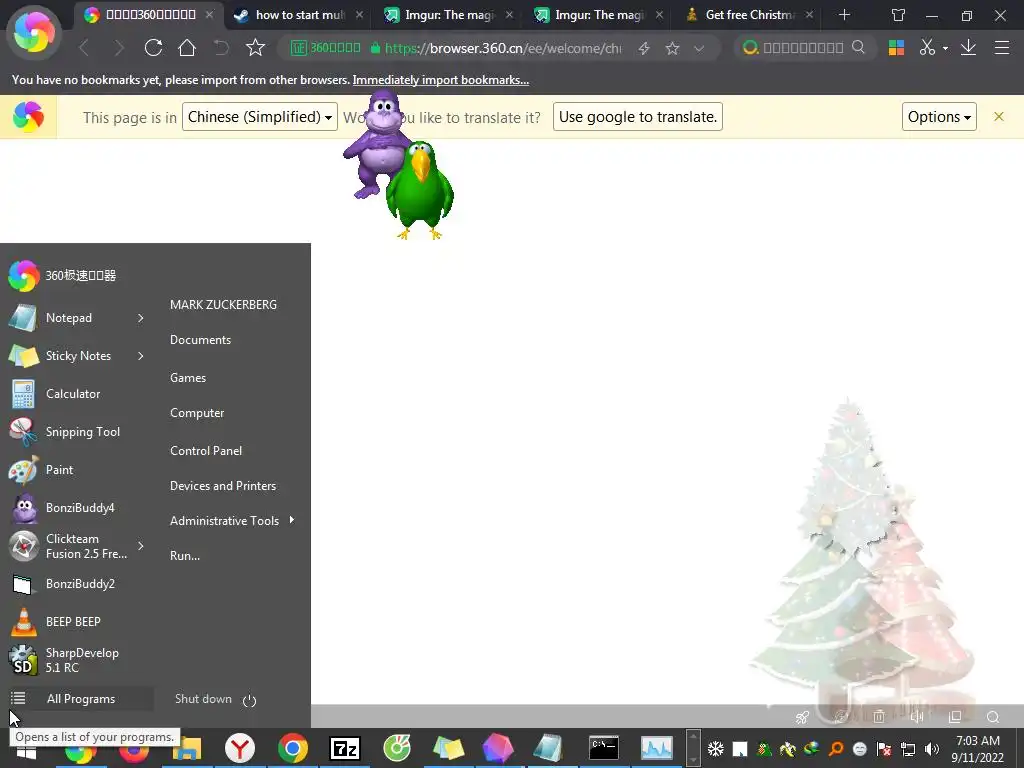Open a new tab with plus button
The image size is (1024, 768).
click(x=844, y=15)
